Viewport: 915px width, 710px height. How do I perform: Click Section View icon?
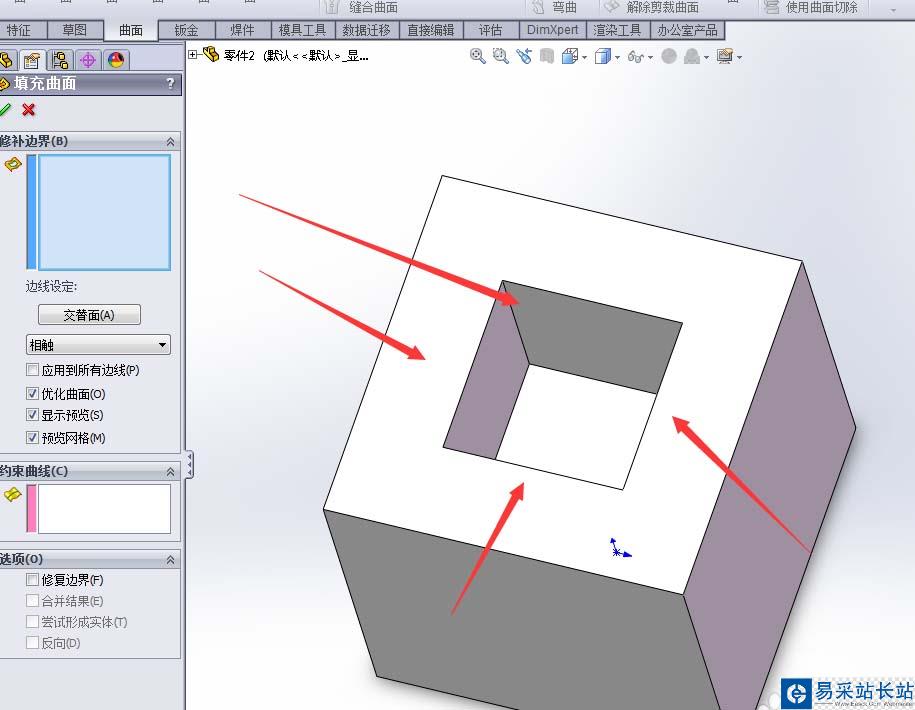pyautogui.click(x=546, y=56)
